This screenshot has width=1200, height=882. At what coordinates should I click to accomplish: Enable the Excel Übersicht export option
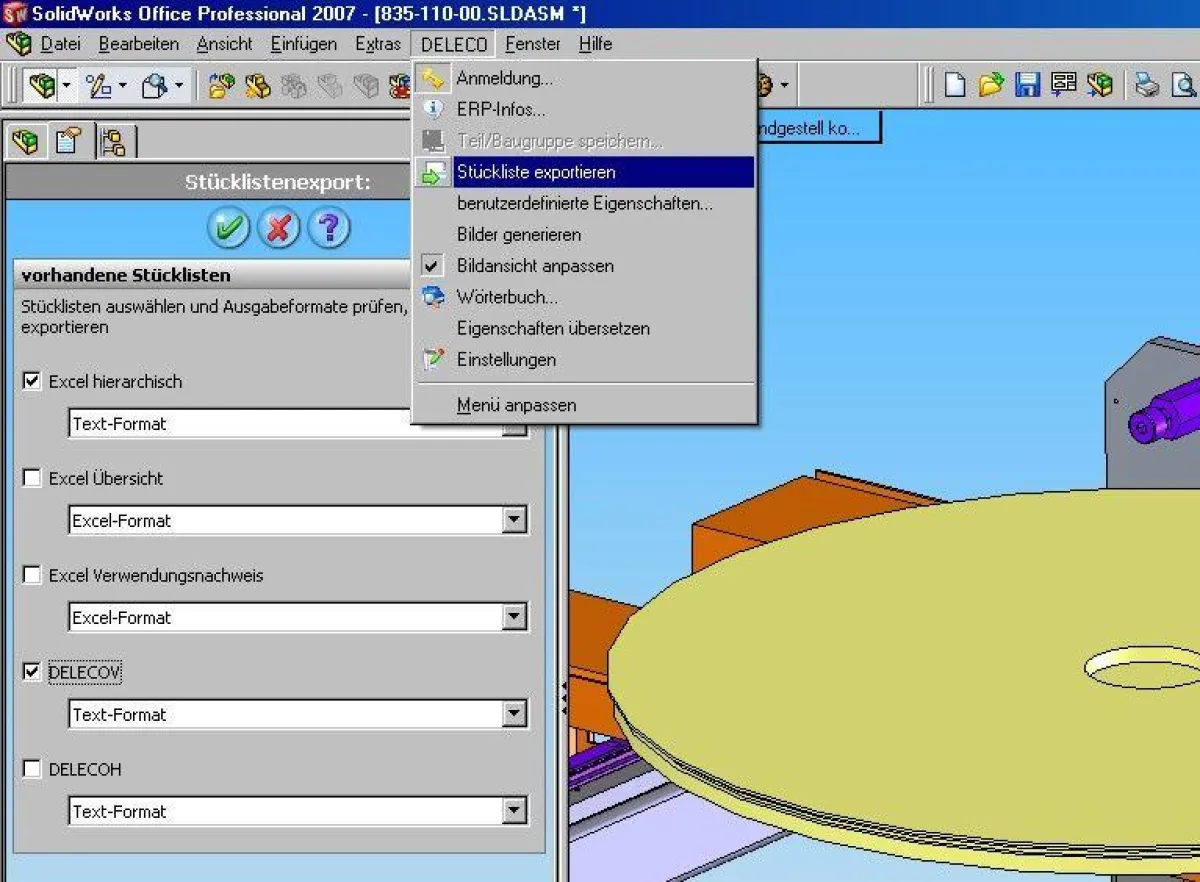pyautogui.click(x=29, y=478)
